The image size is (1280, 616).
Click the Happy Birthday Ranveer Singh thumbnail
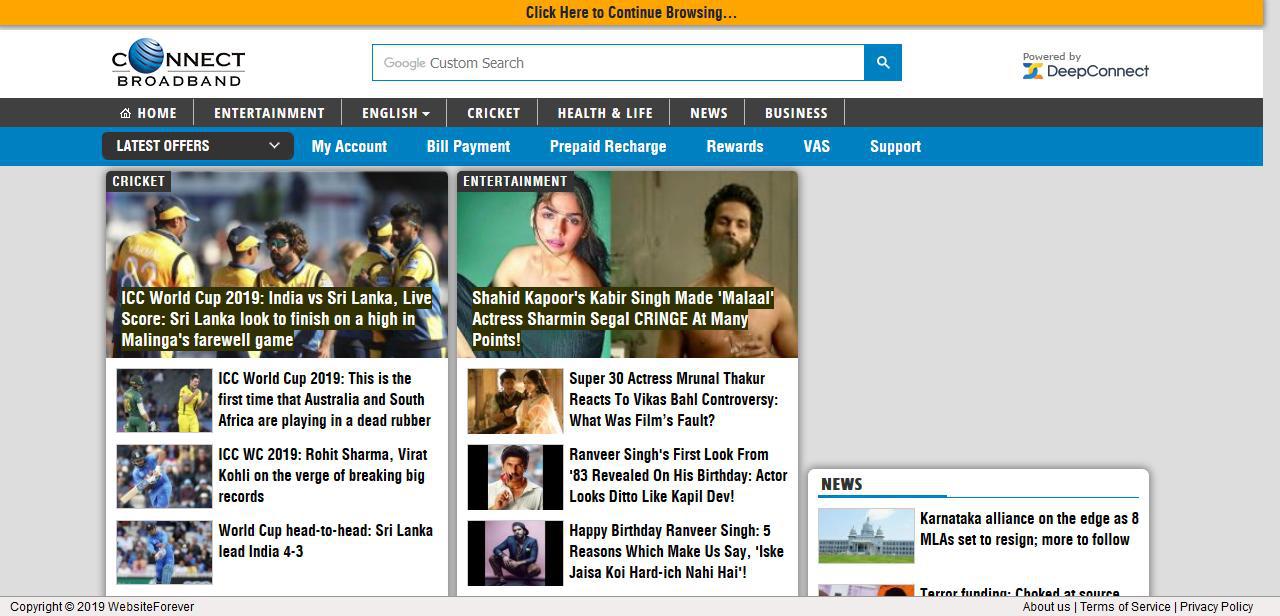pyautogui.click(x=515, y=553)
